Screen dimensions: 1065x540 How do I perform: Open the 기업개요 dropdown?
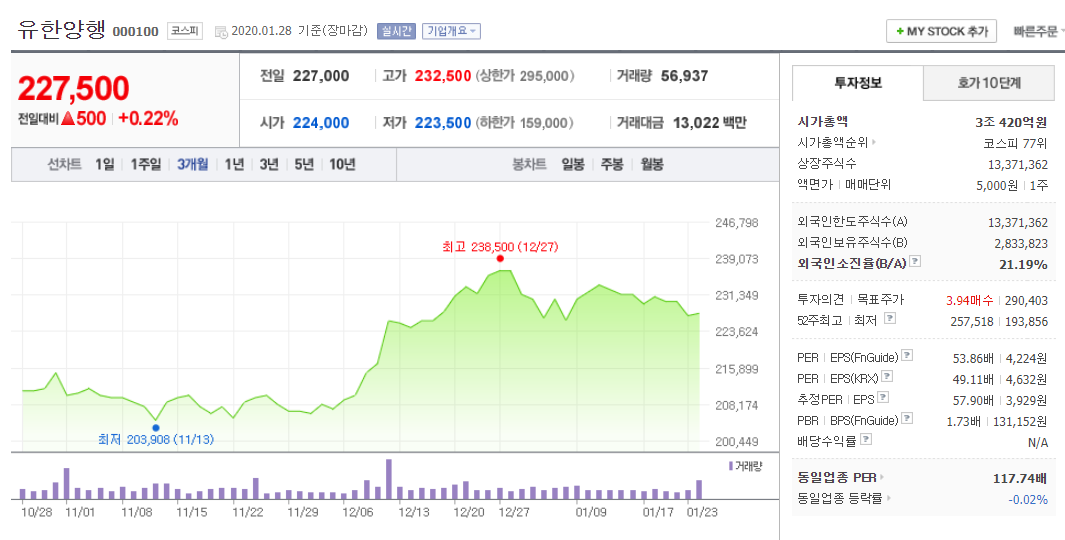point(451,31)
